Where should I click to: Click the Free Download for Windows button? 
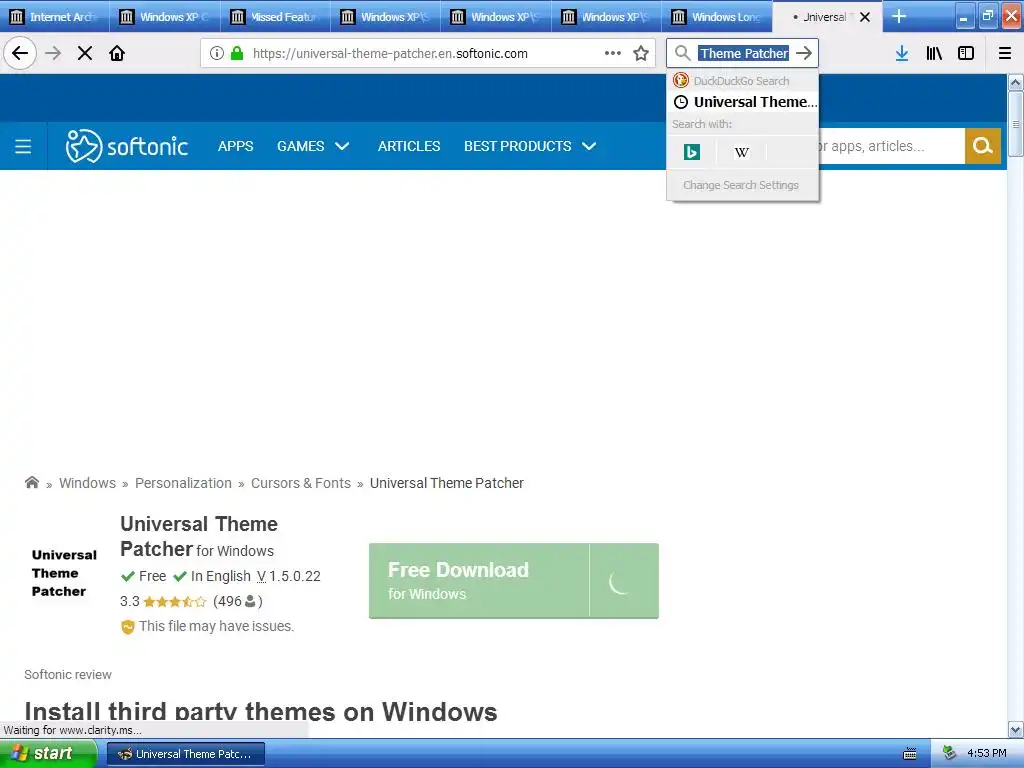point(513,581)
